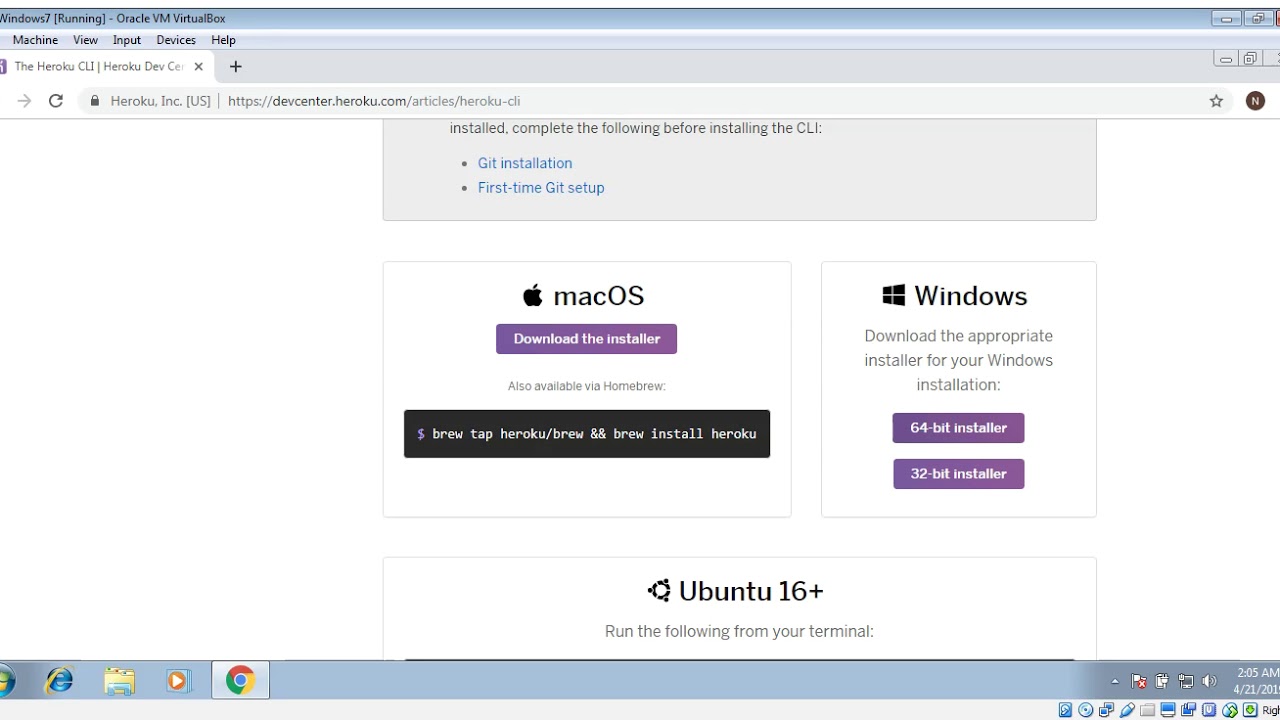The height and width of the screenshot is (720, 1280).
Task: Go forward with the browser forward arrow
Action: pyautogui.click(x=24, y=101)
